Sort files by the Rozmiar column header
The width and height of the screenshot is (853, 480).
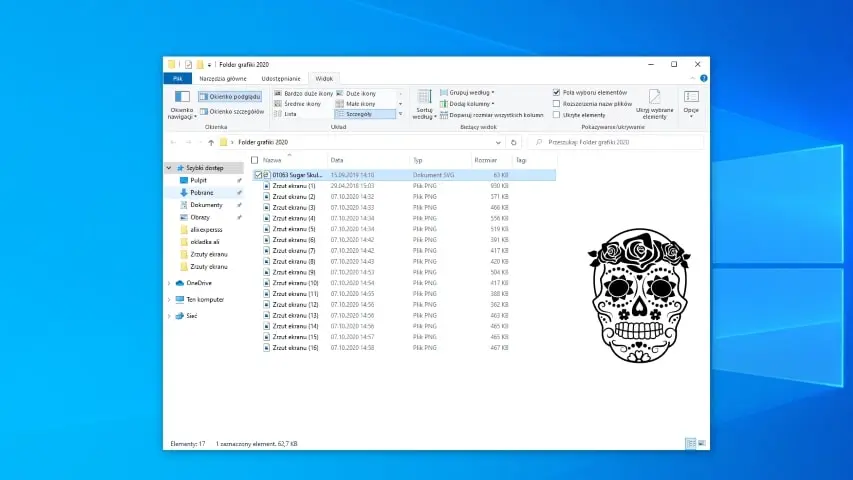487,160
